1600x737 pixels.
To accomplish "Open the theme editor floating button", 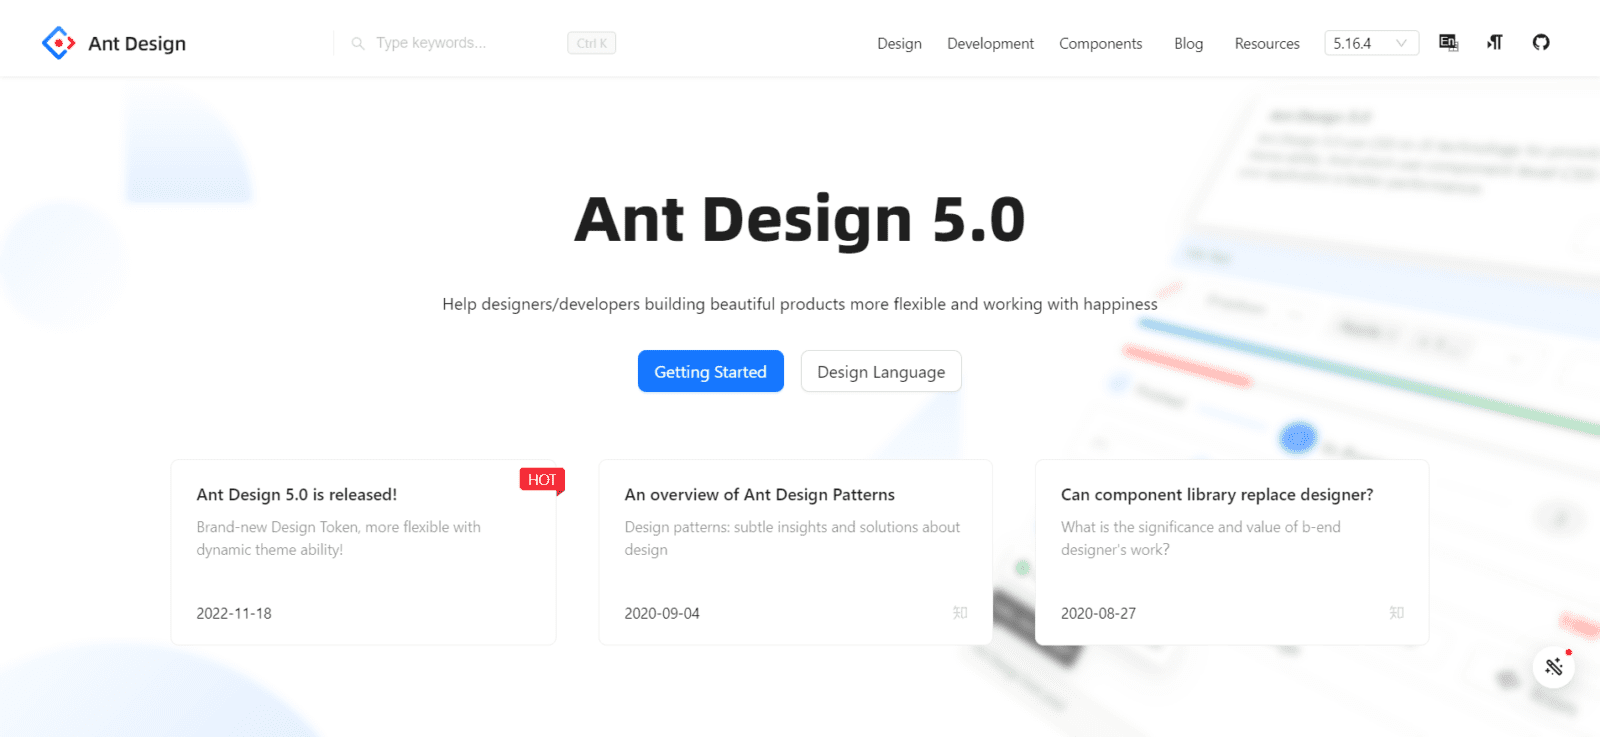I will pos(1554,667).
